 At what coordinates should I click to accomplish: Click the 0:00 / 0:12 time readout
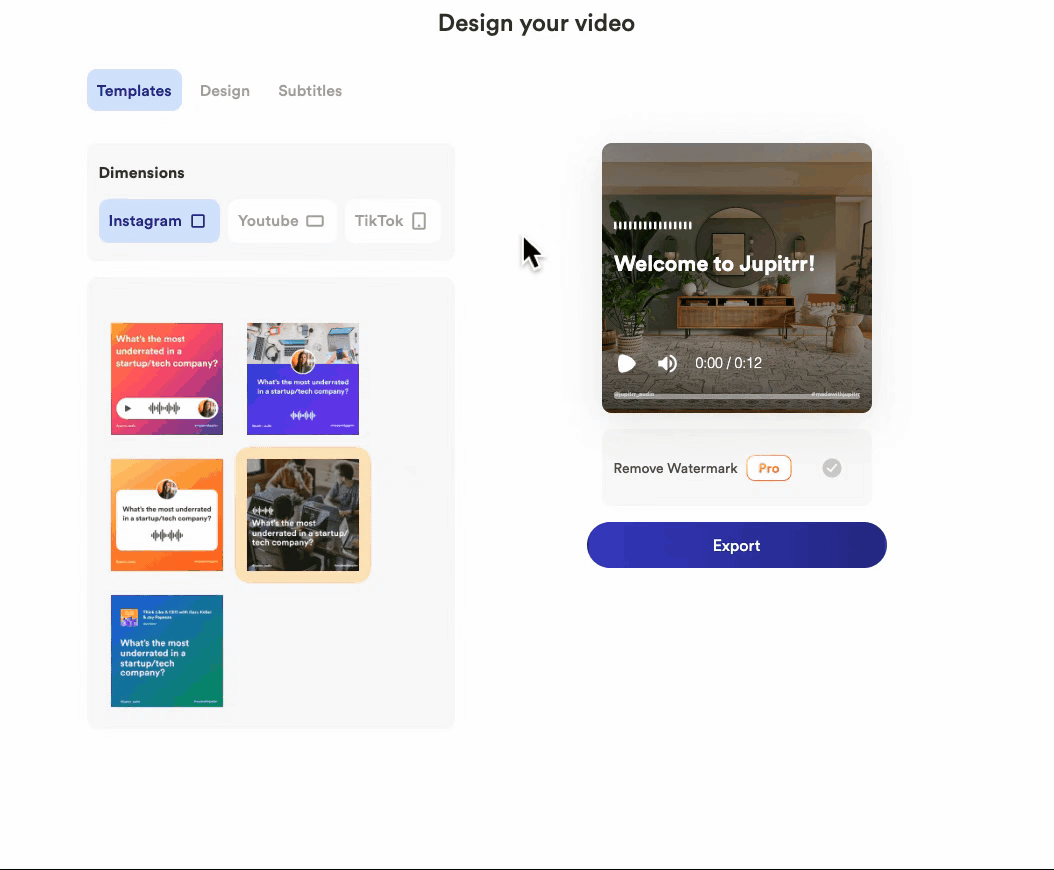pyautogui.click(x=729, y=364)
